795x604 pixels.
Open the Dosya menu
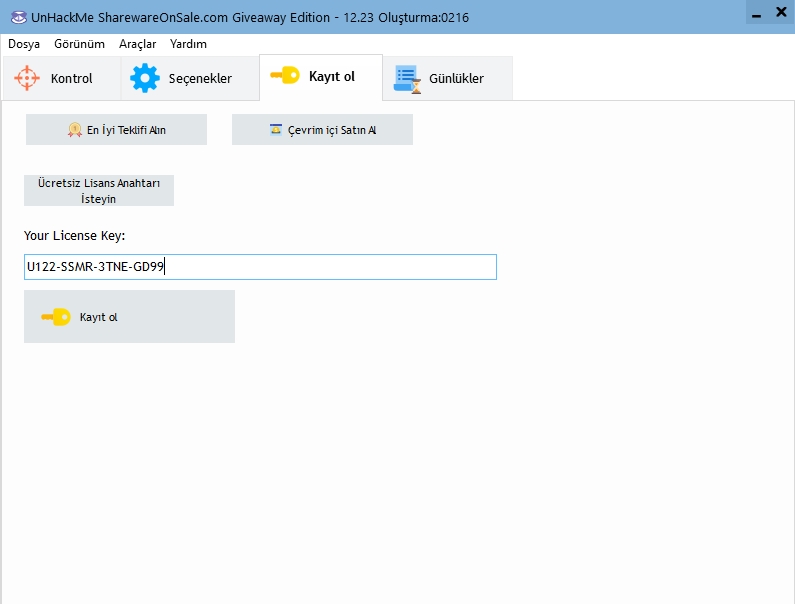(24, 44)
